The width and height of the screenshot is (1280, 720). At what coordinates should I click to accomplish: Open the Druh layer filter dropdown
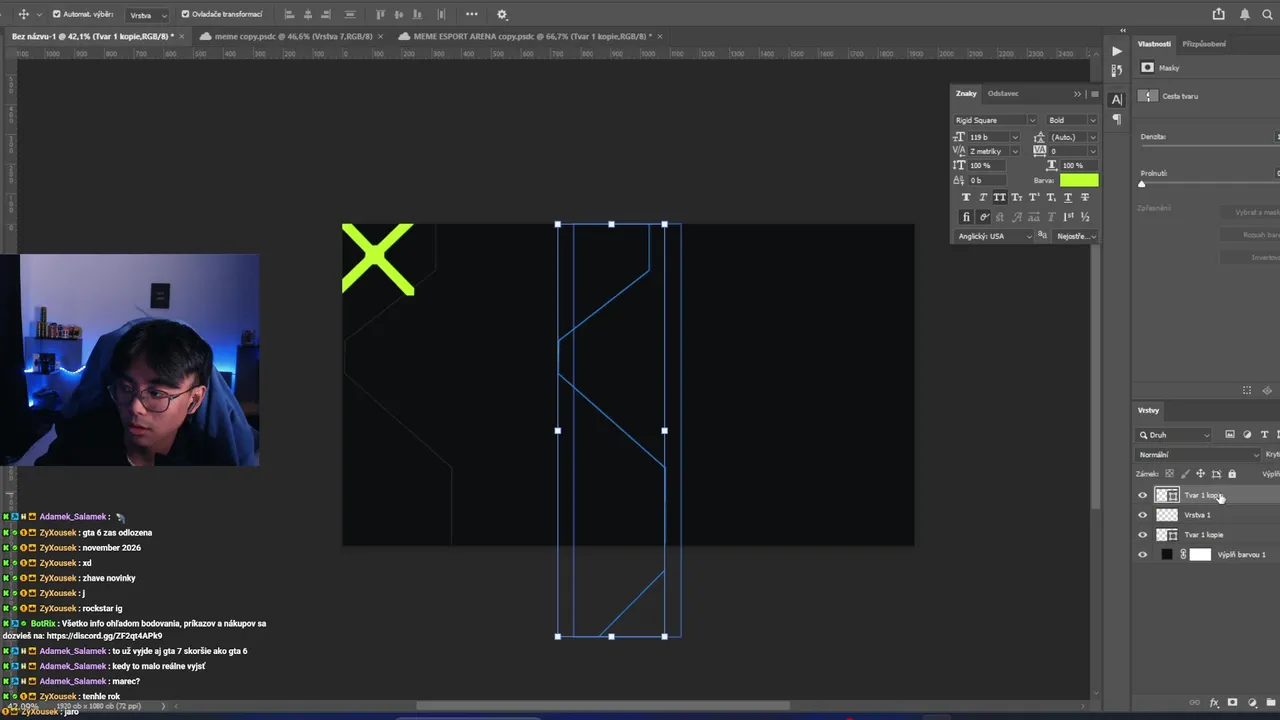click(x=1174, y=435)
